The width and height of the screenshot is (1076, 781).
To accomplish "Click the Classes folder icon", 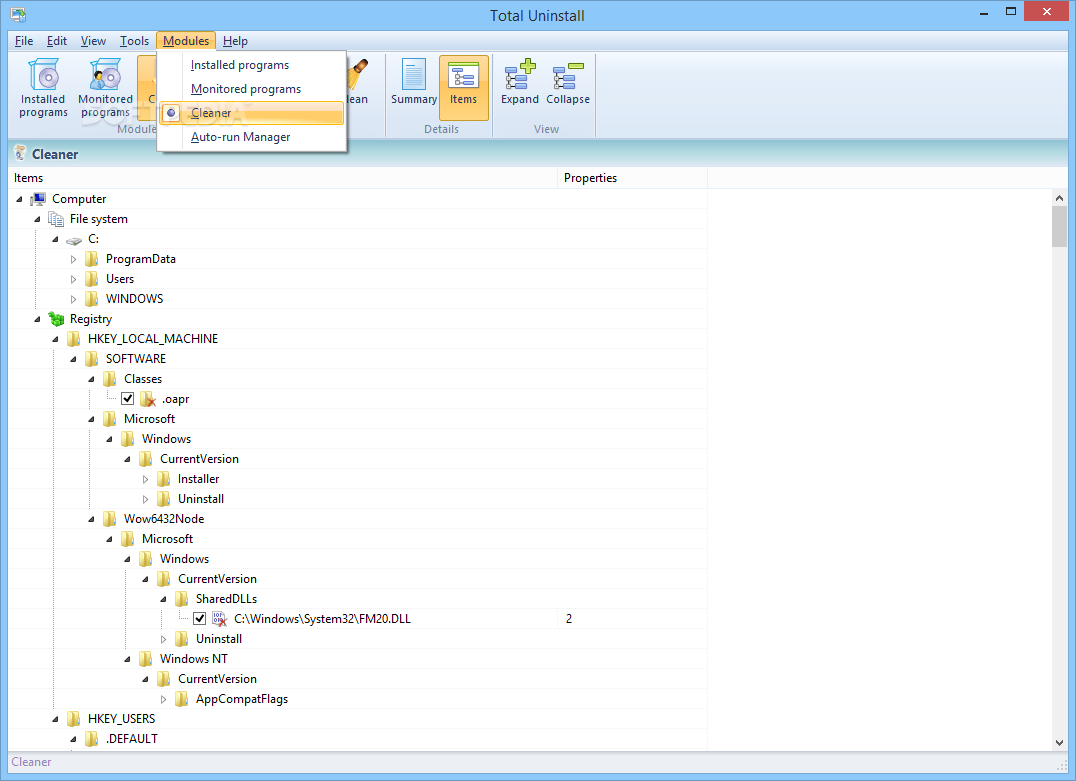I will [x=109, y=379].
